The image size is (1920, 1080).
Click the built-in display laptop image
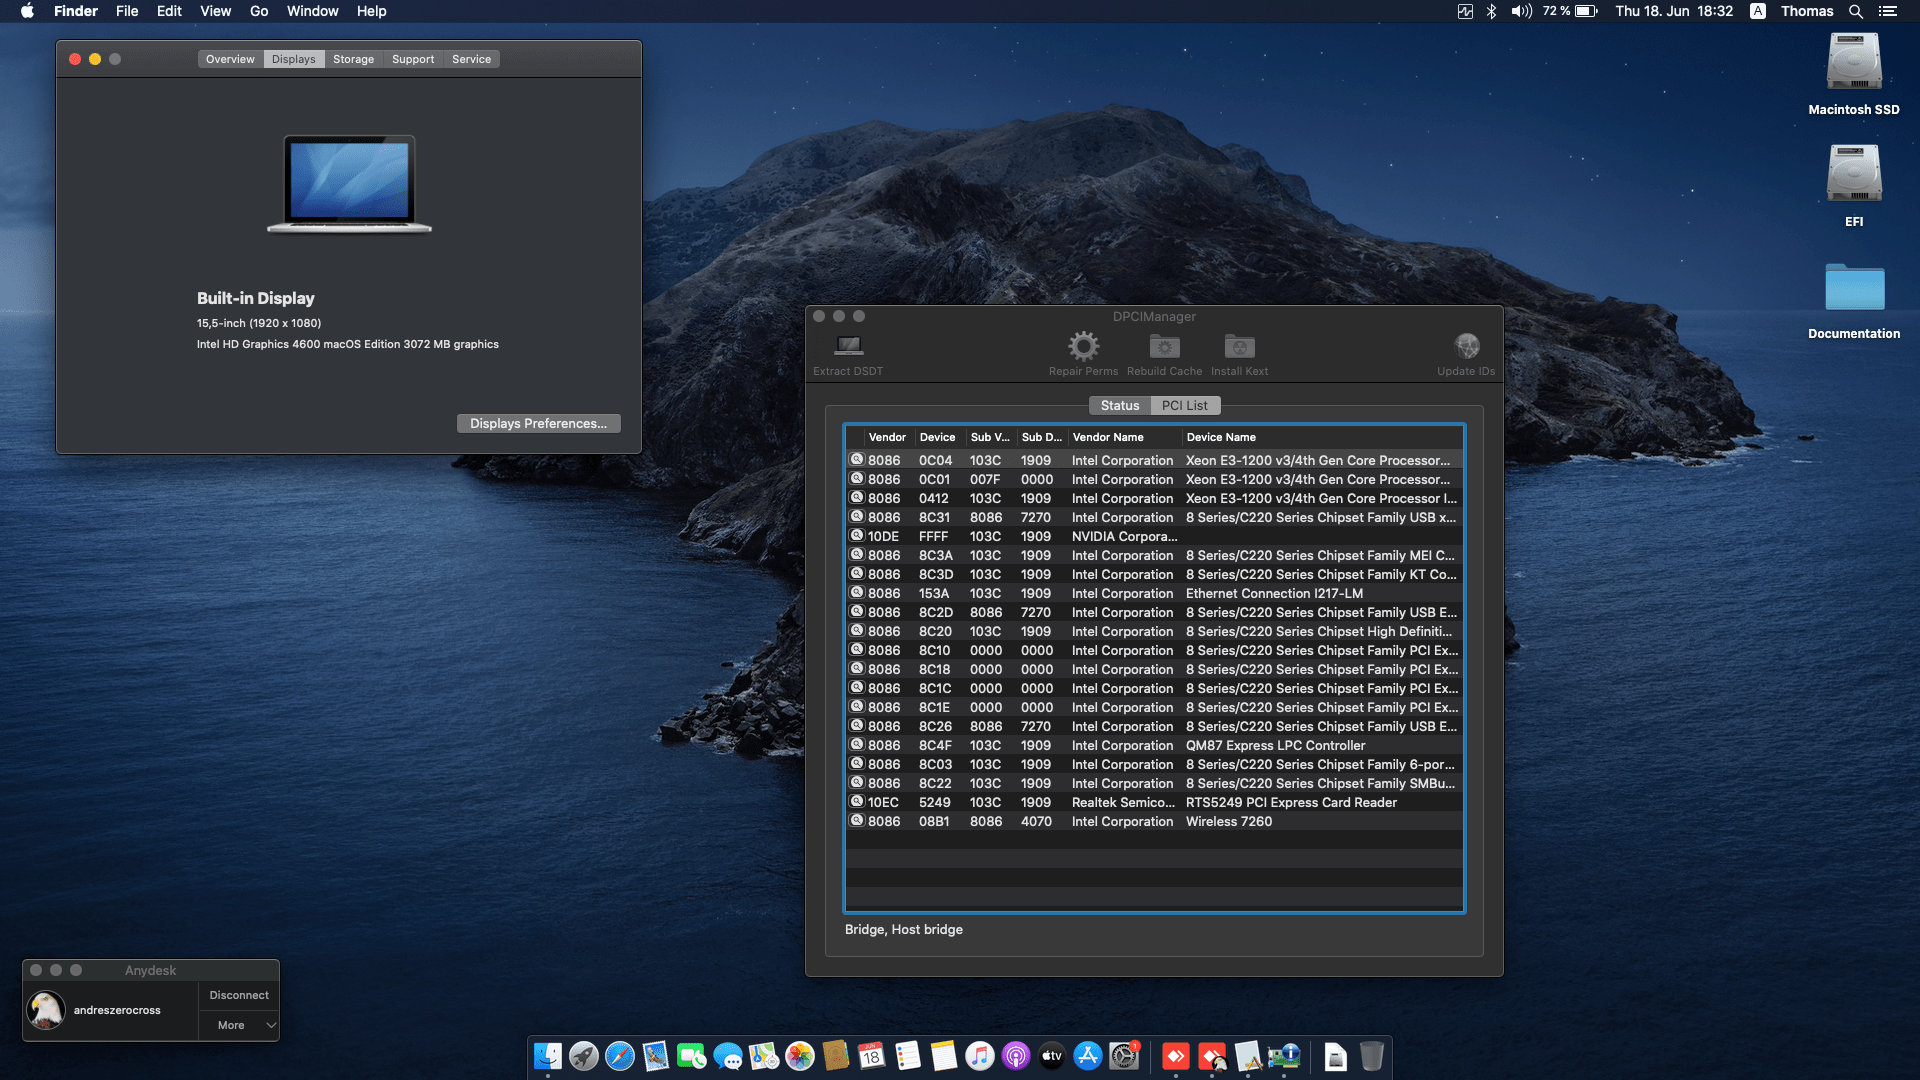coord(349,184)
